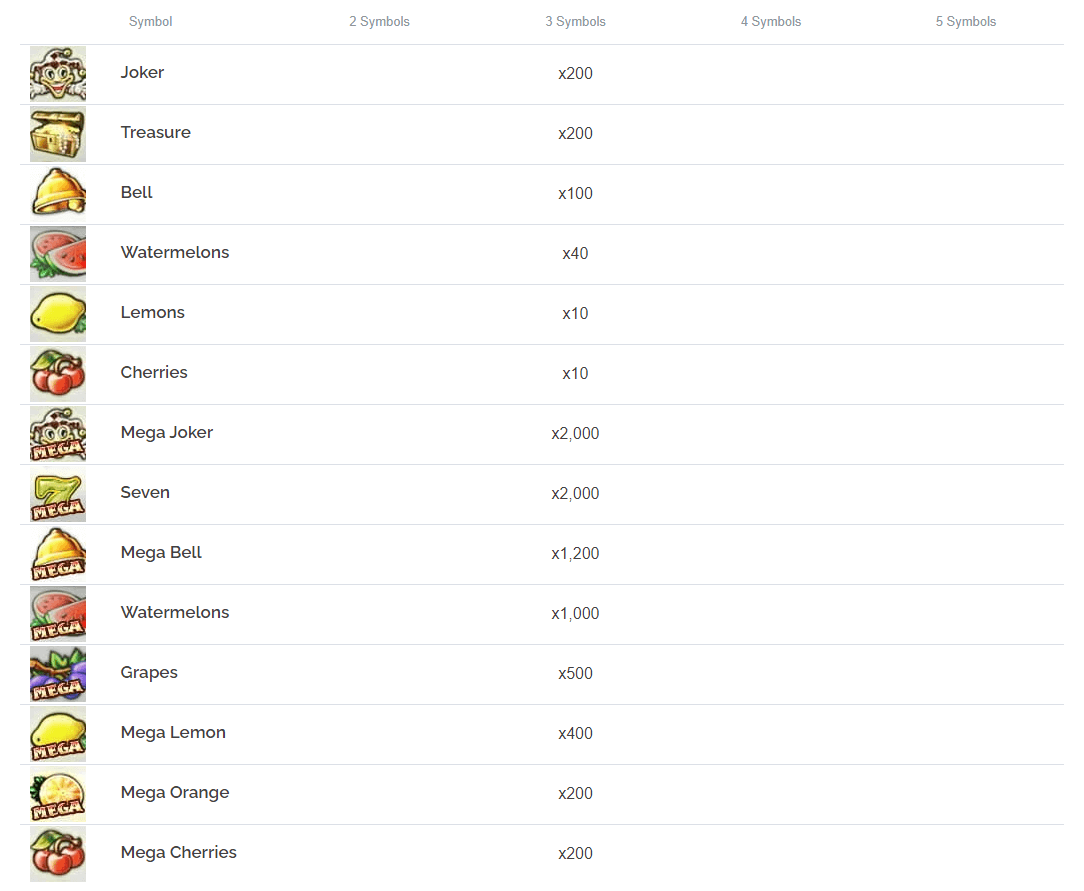Click the Mega Lemon icon
The height and width of the screenshot is (891, 1084).
[x=58, y=734]
